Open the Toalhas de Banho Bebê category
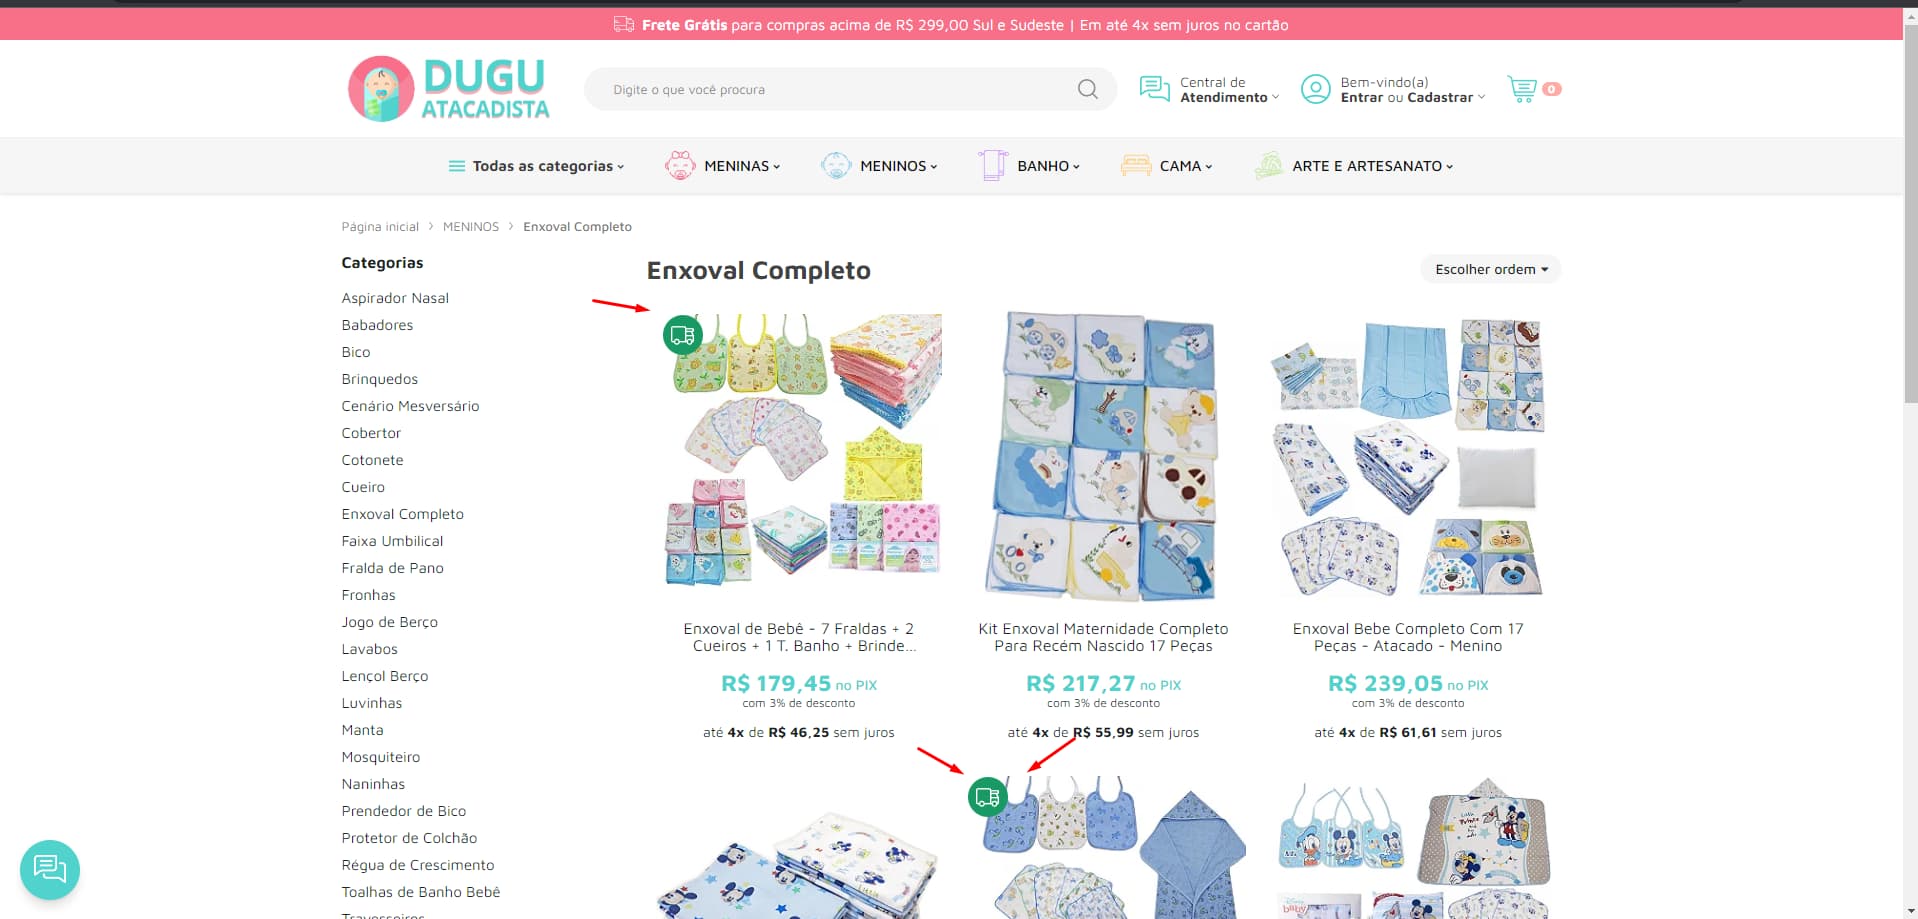1918x919 pixels. pos(420,892)
